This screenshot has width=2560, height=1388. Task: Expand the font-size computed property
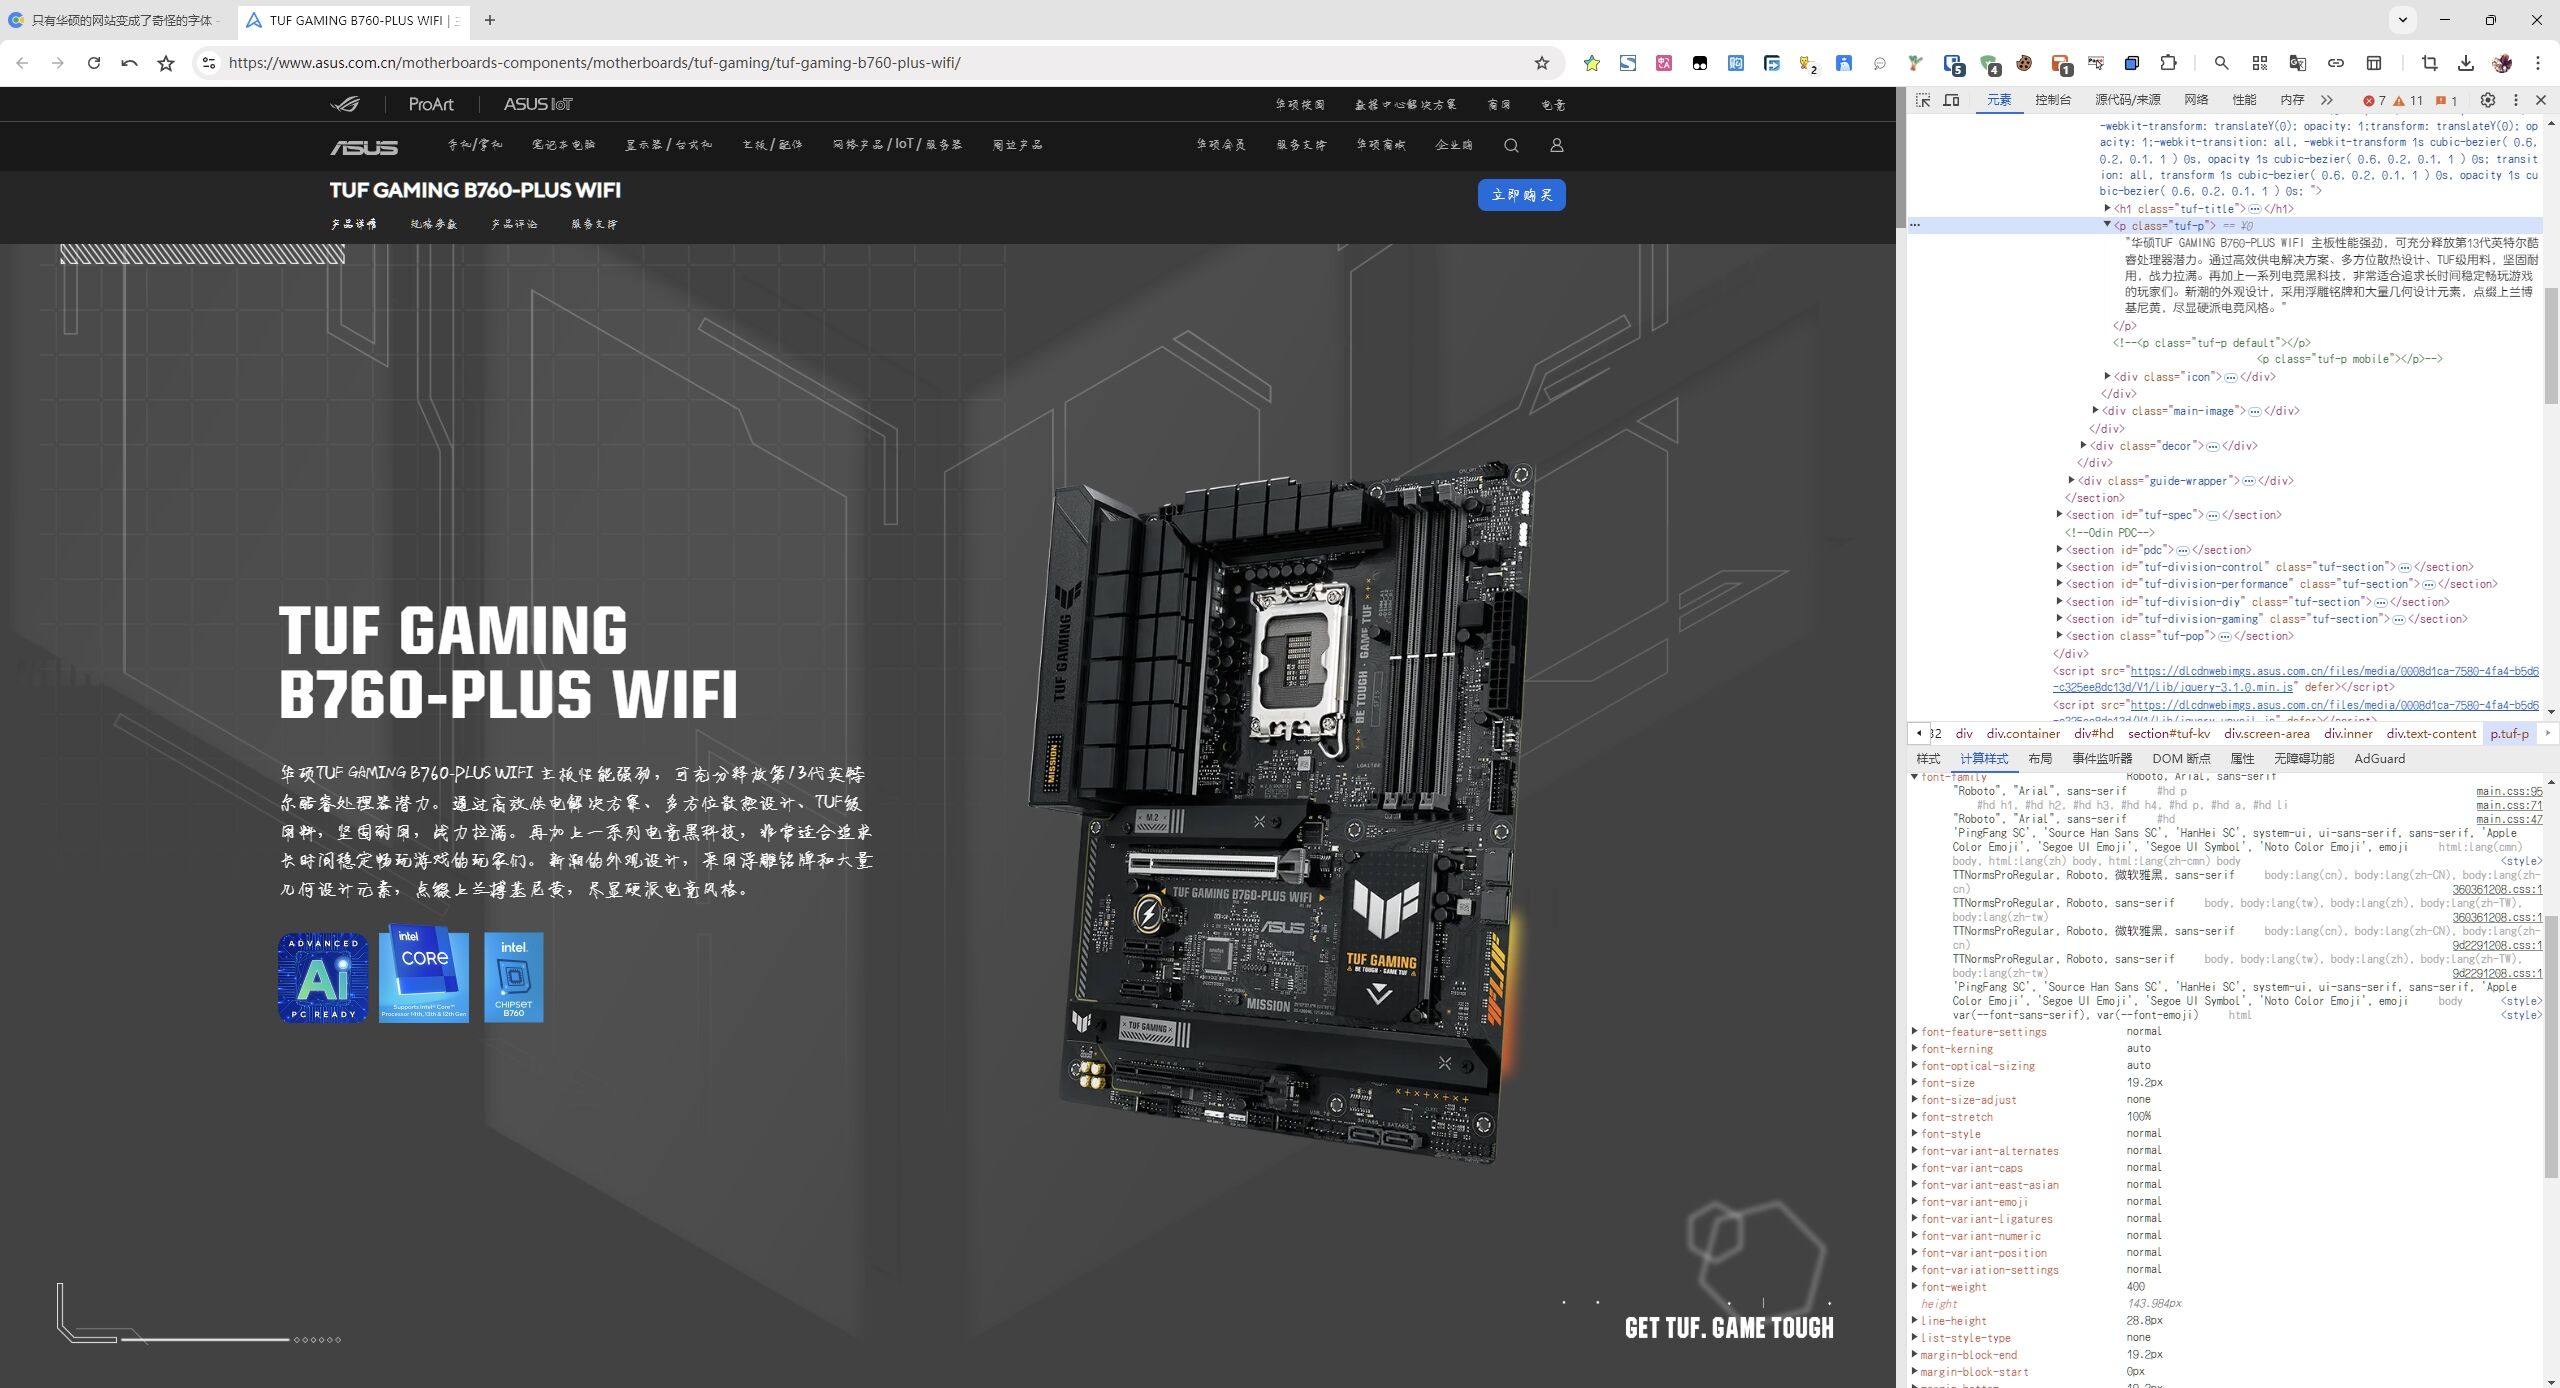[x=1914, y=1082]
